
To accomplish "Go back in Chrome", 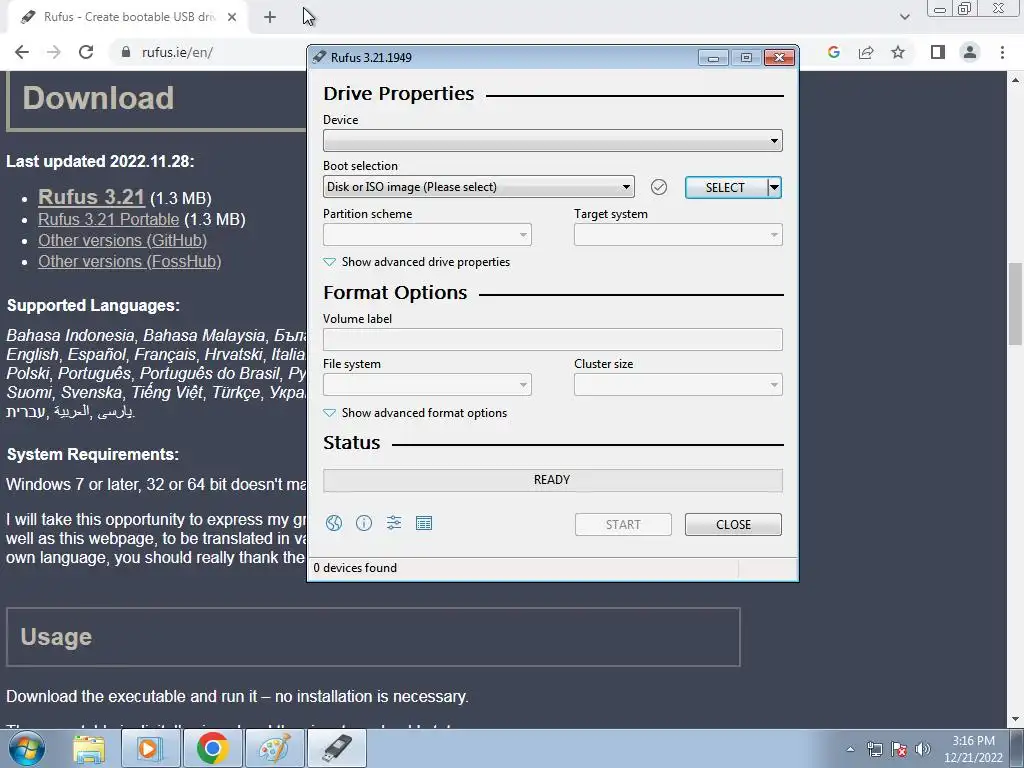I will [x=22, y=52].
